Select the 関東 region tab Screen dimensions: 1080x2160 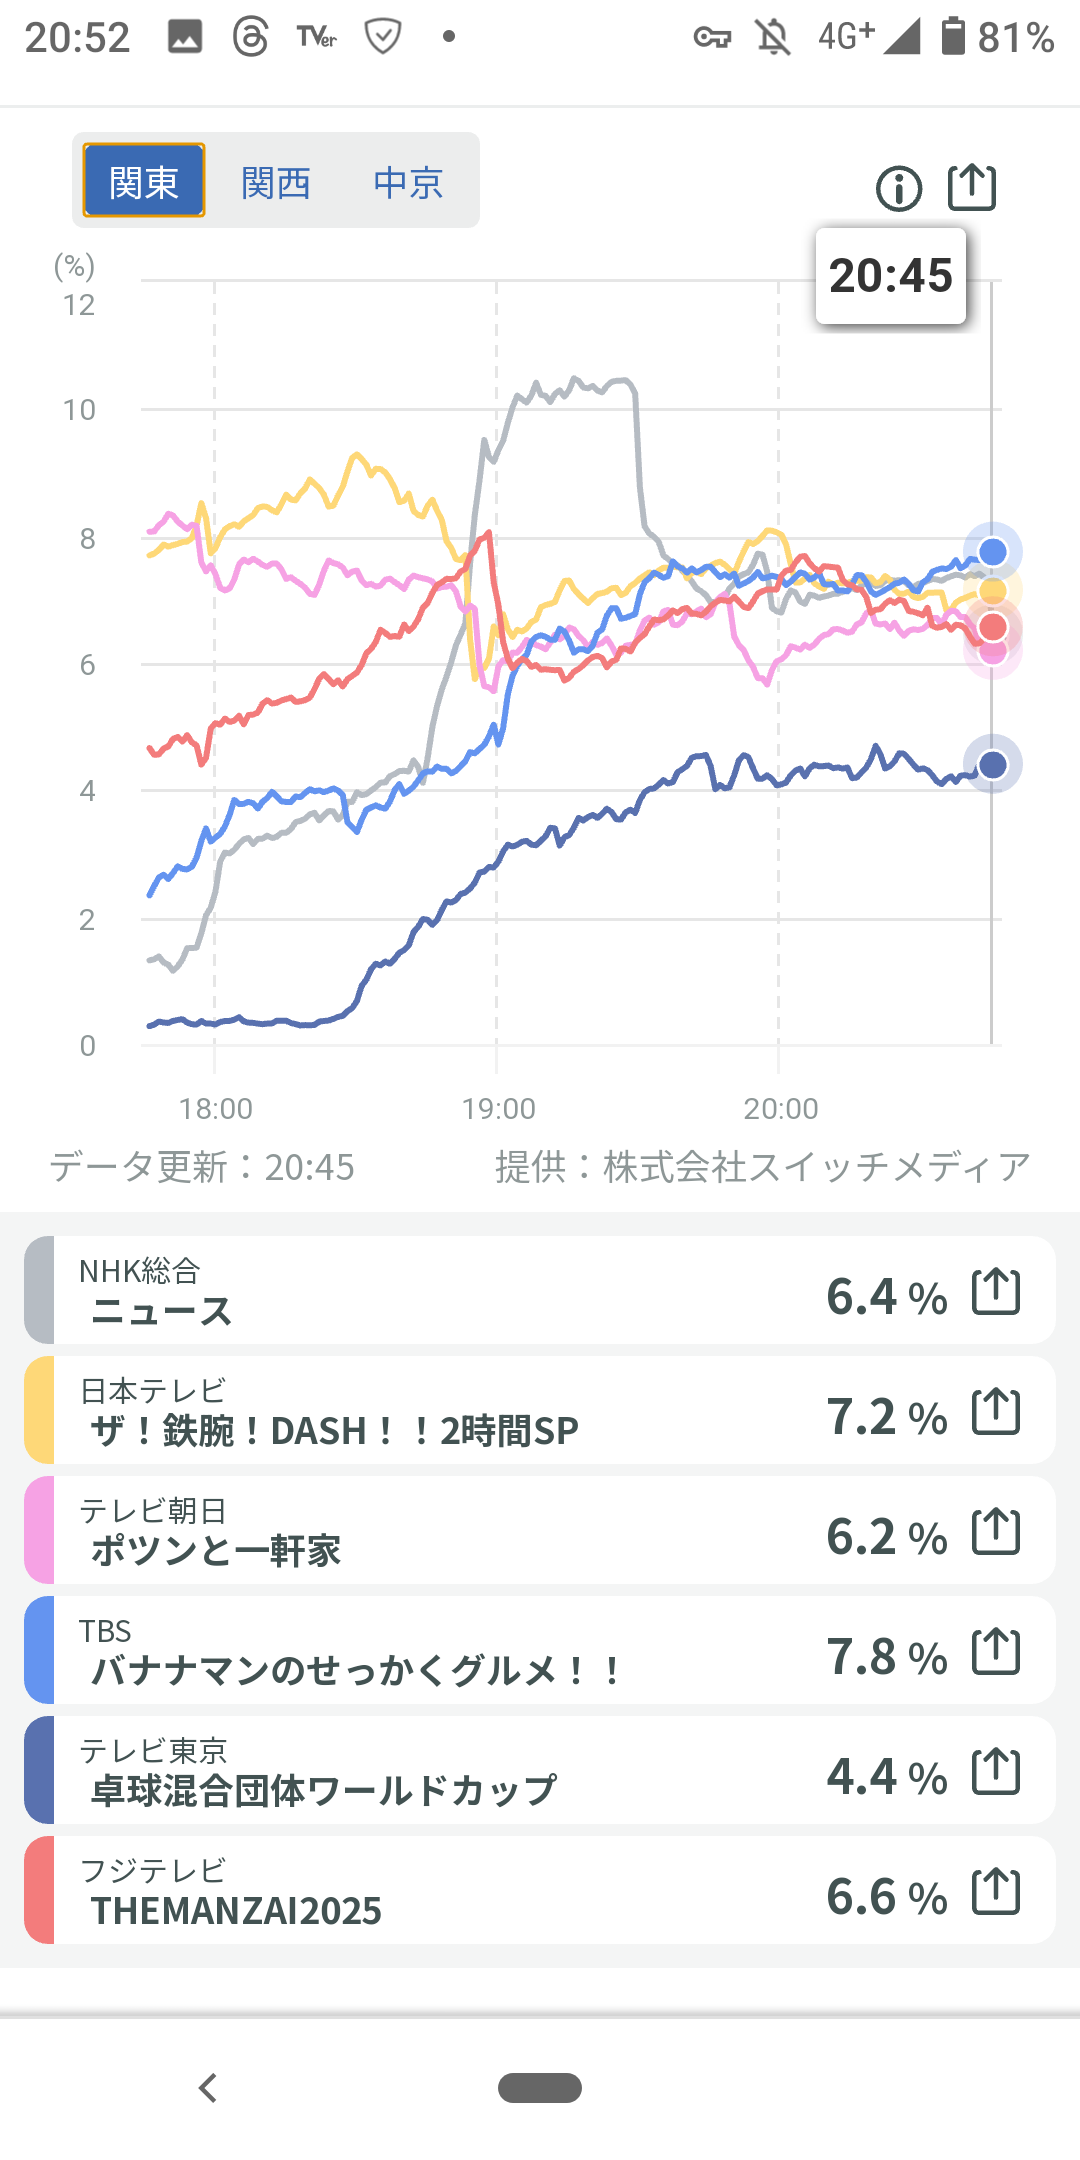click(x=144, y=181)
